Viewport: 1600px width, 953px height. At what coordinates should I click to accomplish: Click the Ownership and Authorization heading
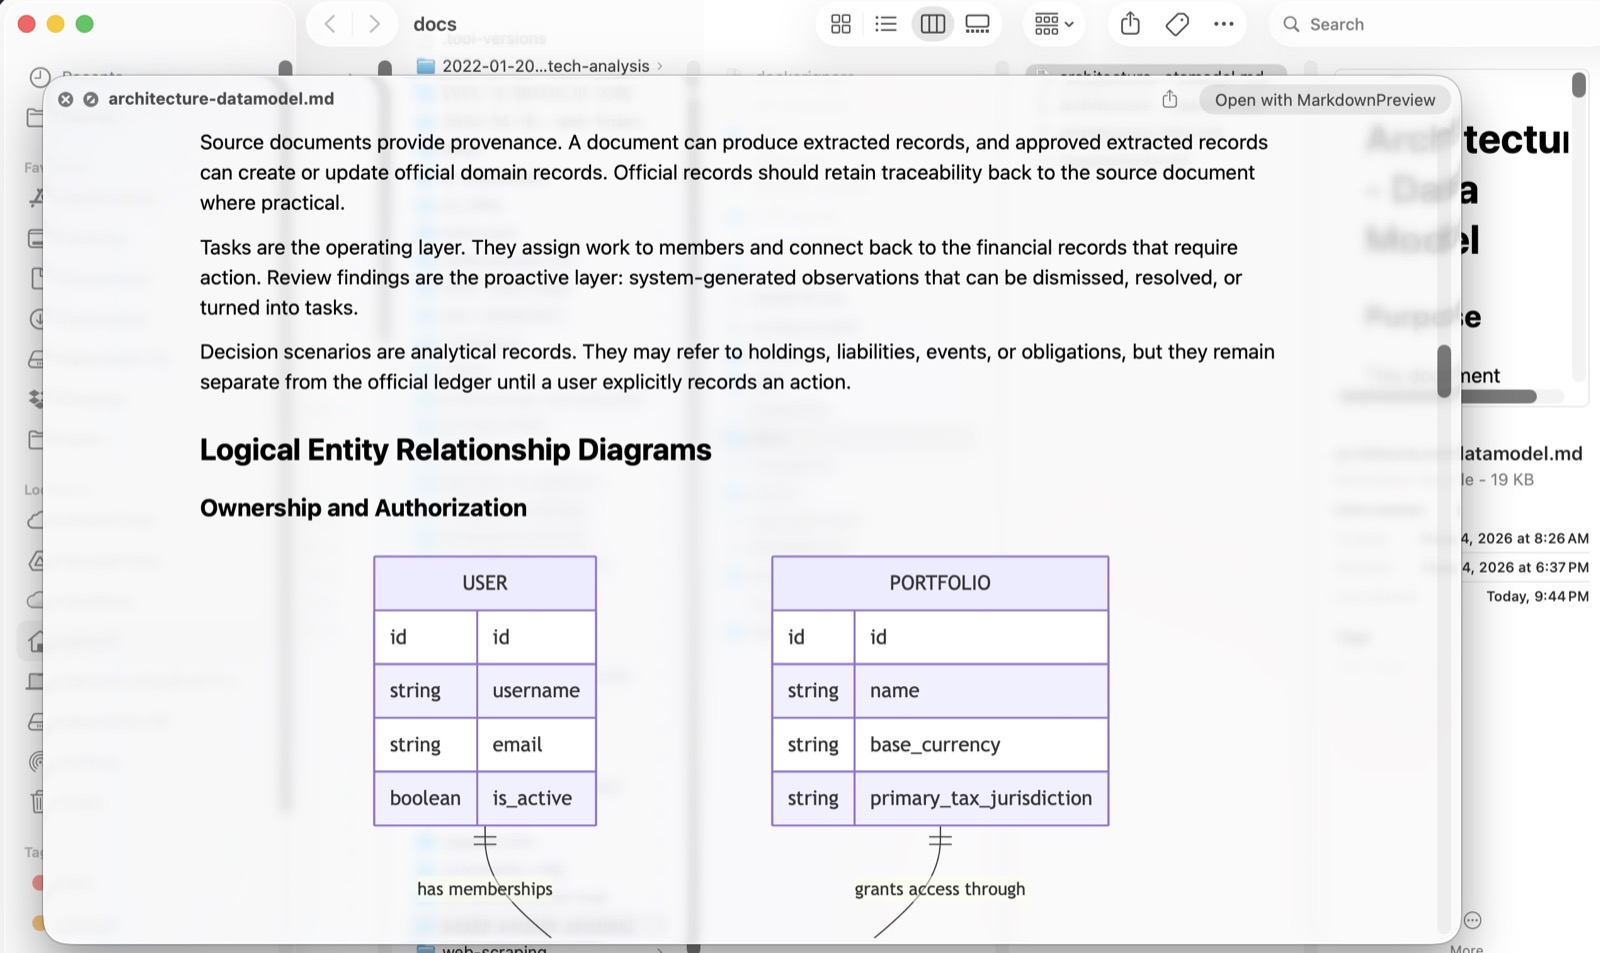(x=363, y=508)
